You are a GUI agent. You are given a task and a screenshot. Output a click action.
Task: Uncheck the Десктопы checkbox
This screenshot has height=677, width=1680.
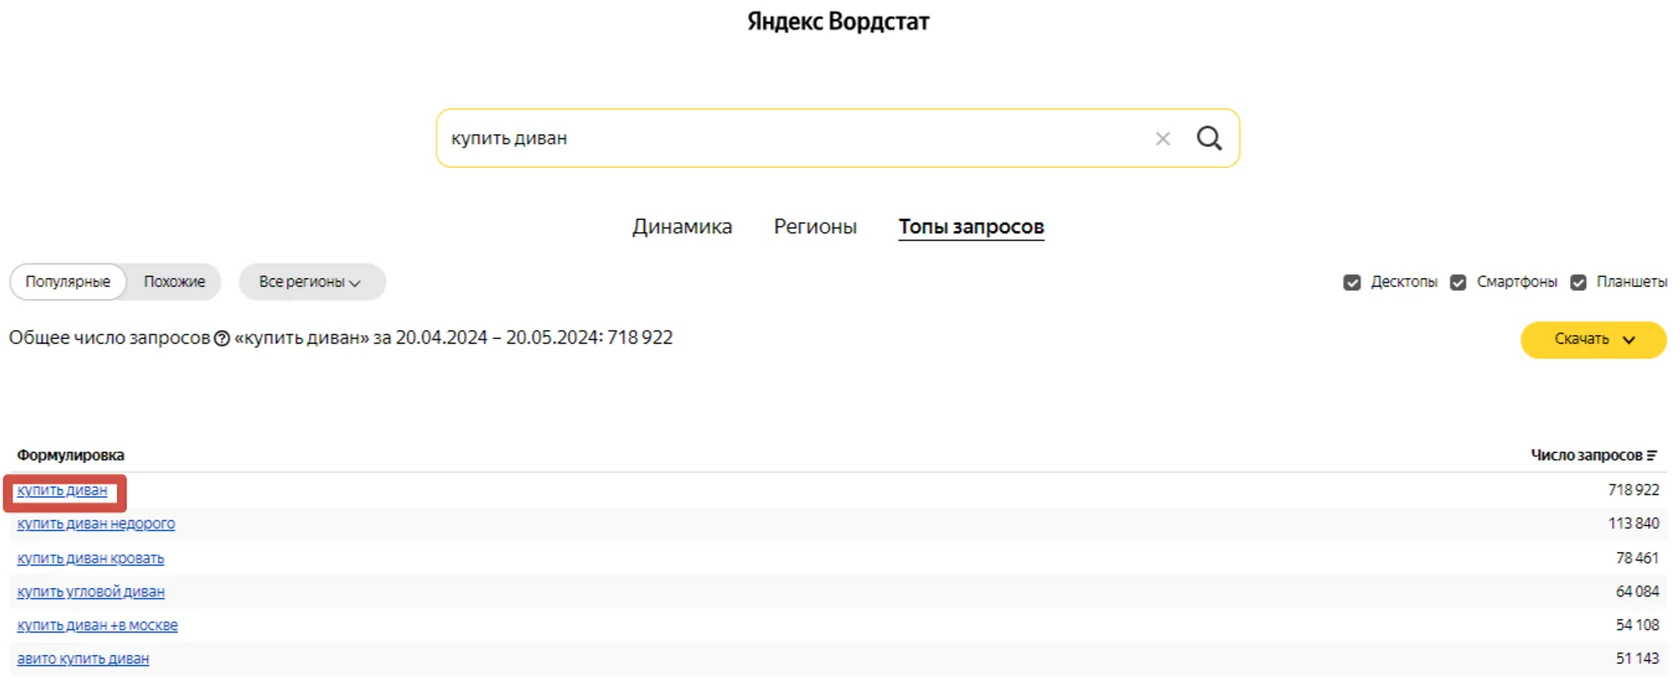[1352, 282]
